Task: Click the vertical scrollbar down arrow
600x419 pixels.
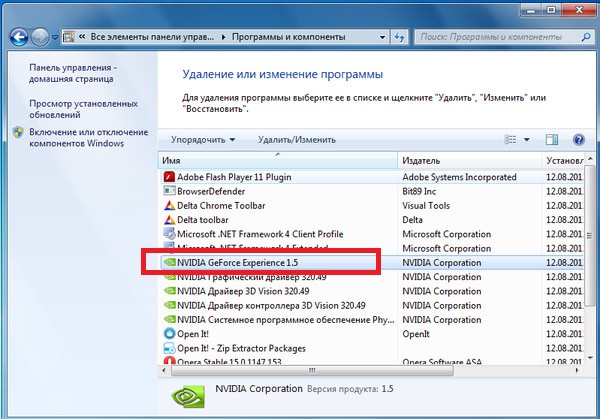Action: [590, 359]
